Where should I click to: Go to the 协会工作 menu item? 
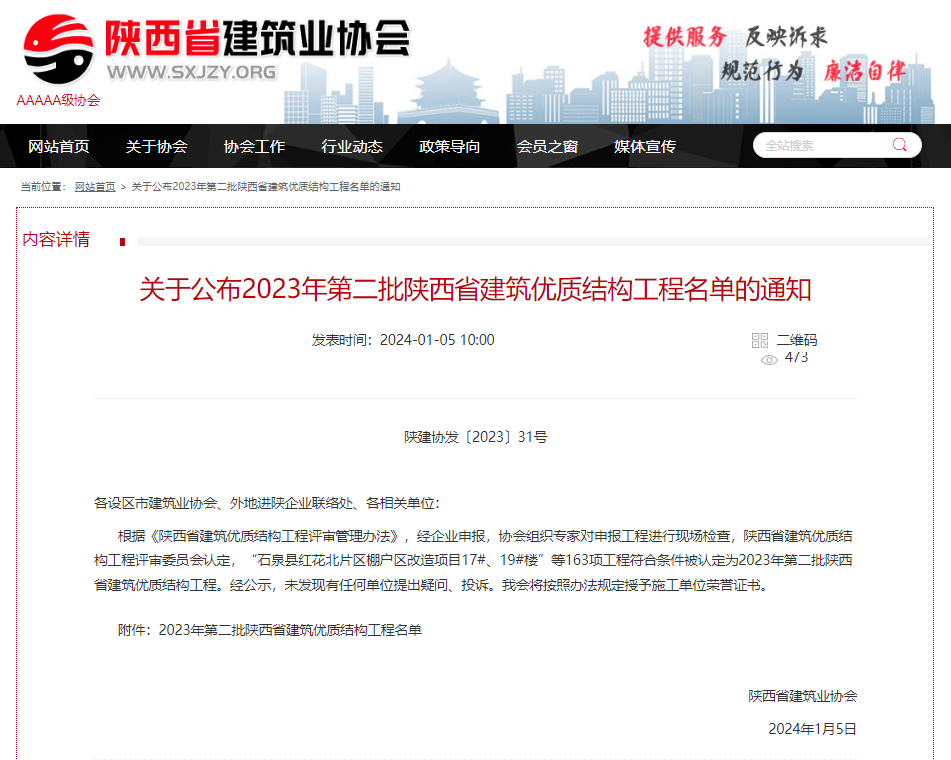click(x=254, y=146)
